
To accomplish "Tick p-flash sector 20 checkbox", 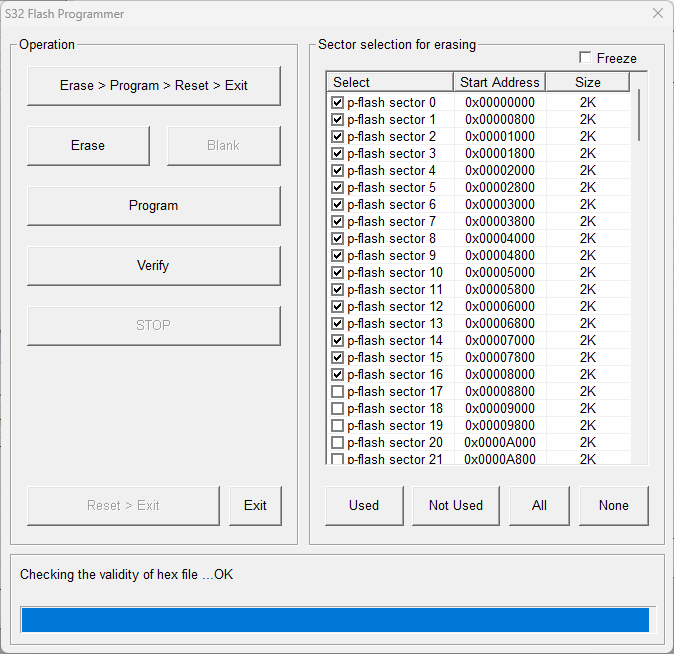I will click(x=338, y=442).
